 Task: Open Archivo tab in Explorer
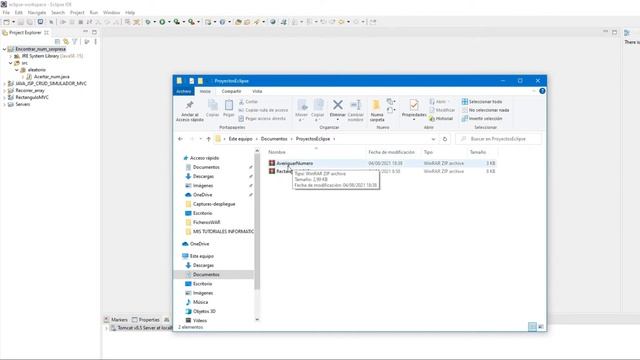184,91
